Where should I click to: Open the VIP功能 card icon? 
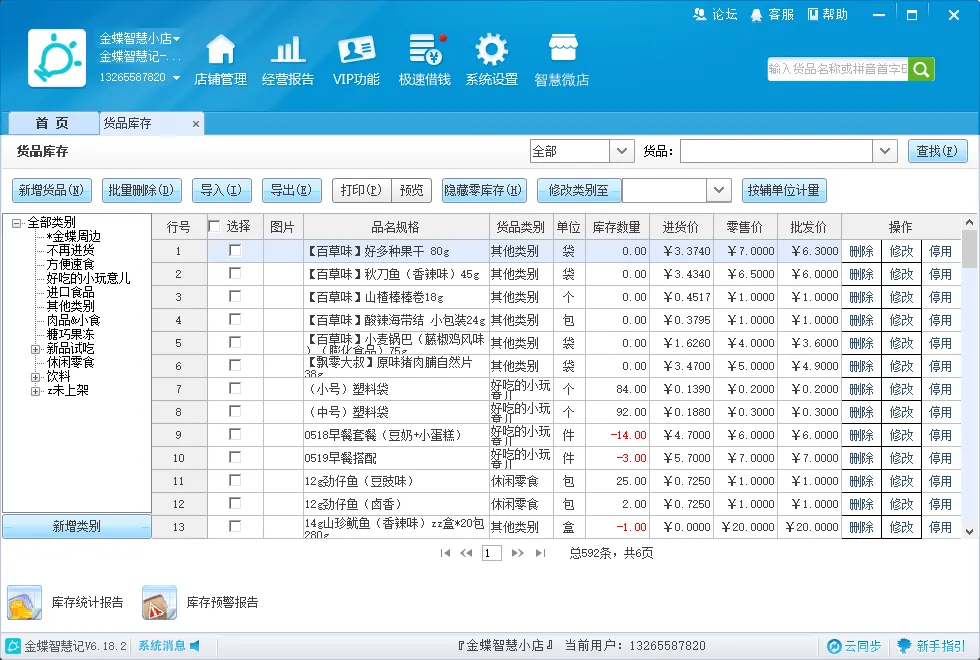[x=356, y=49]
